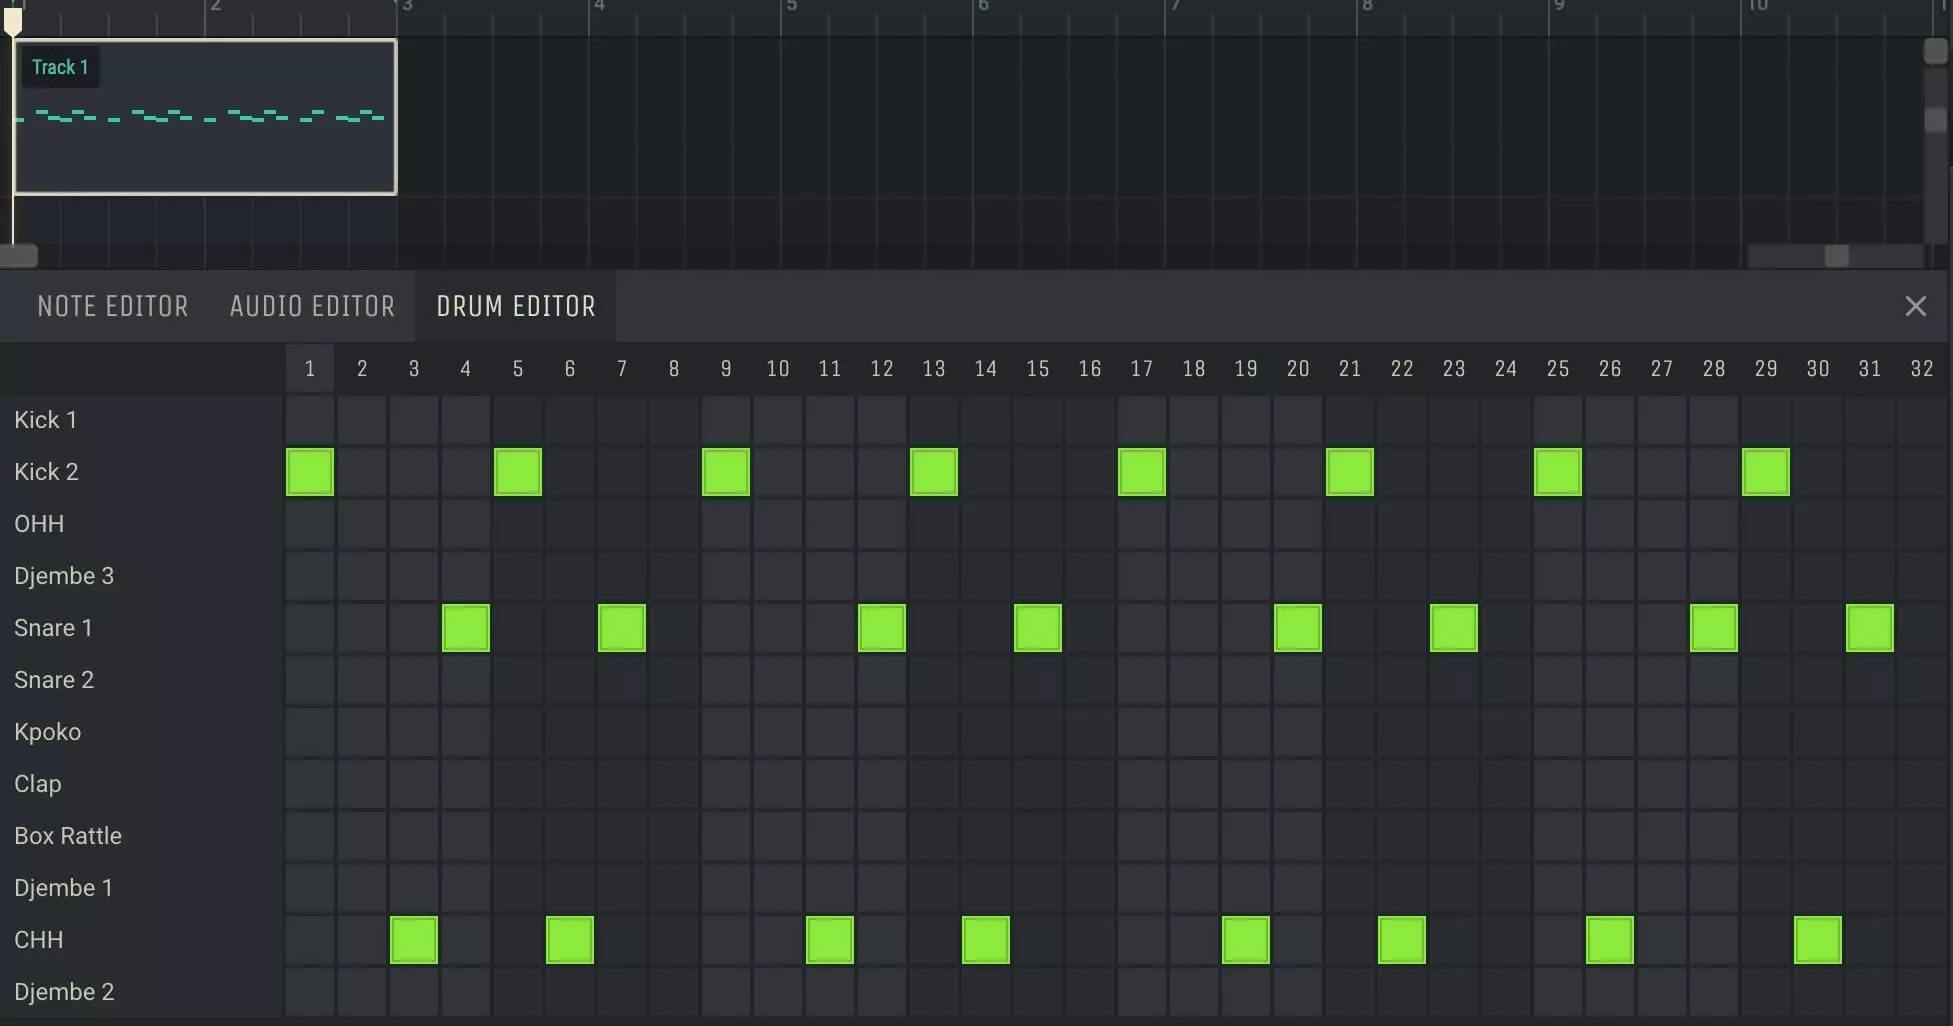Disable the Snare 1 hit on step 4

[465, 627]
